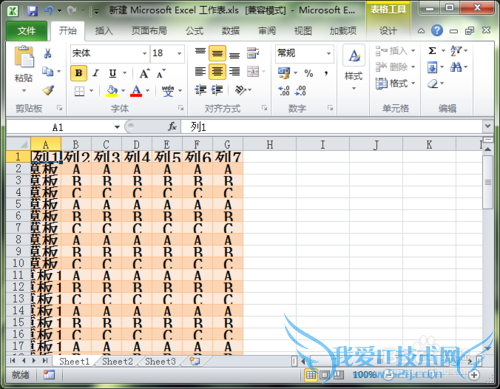Click the Select All corner button

click(18, 144)
